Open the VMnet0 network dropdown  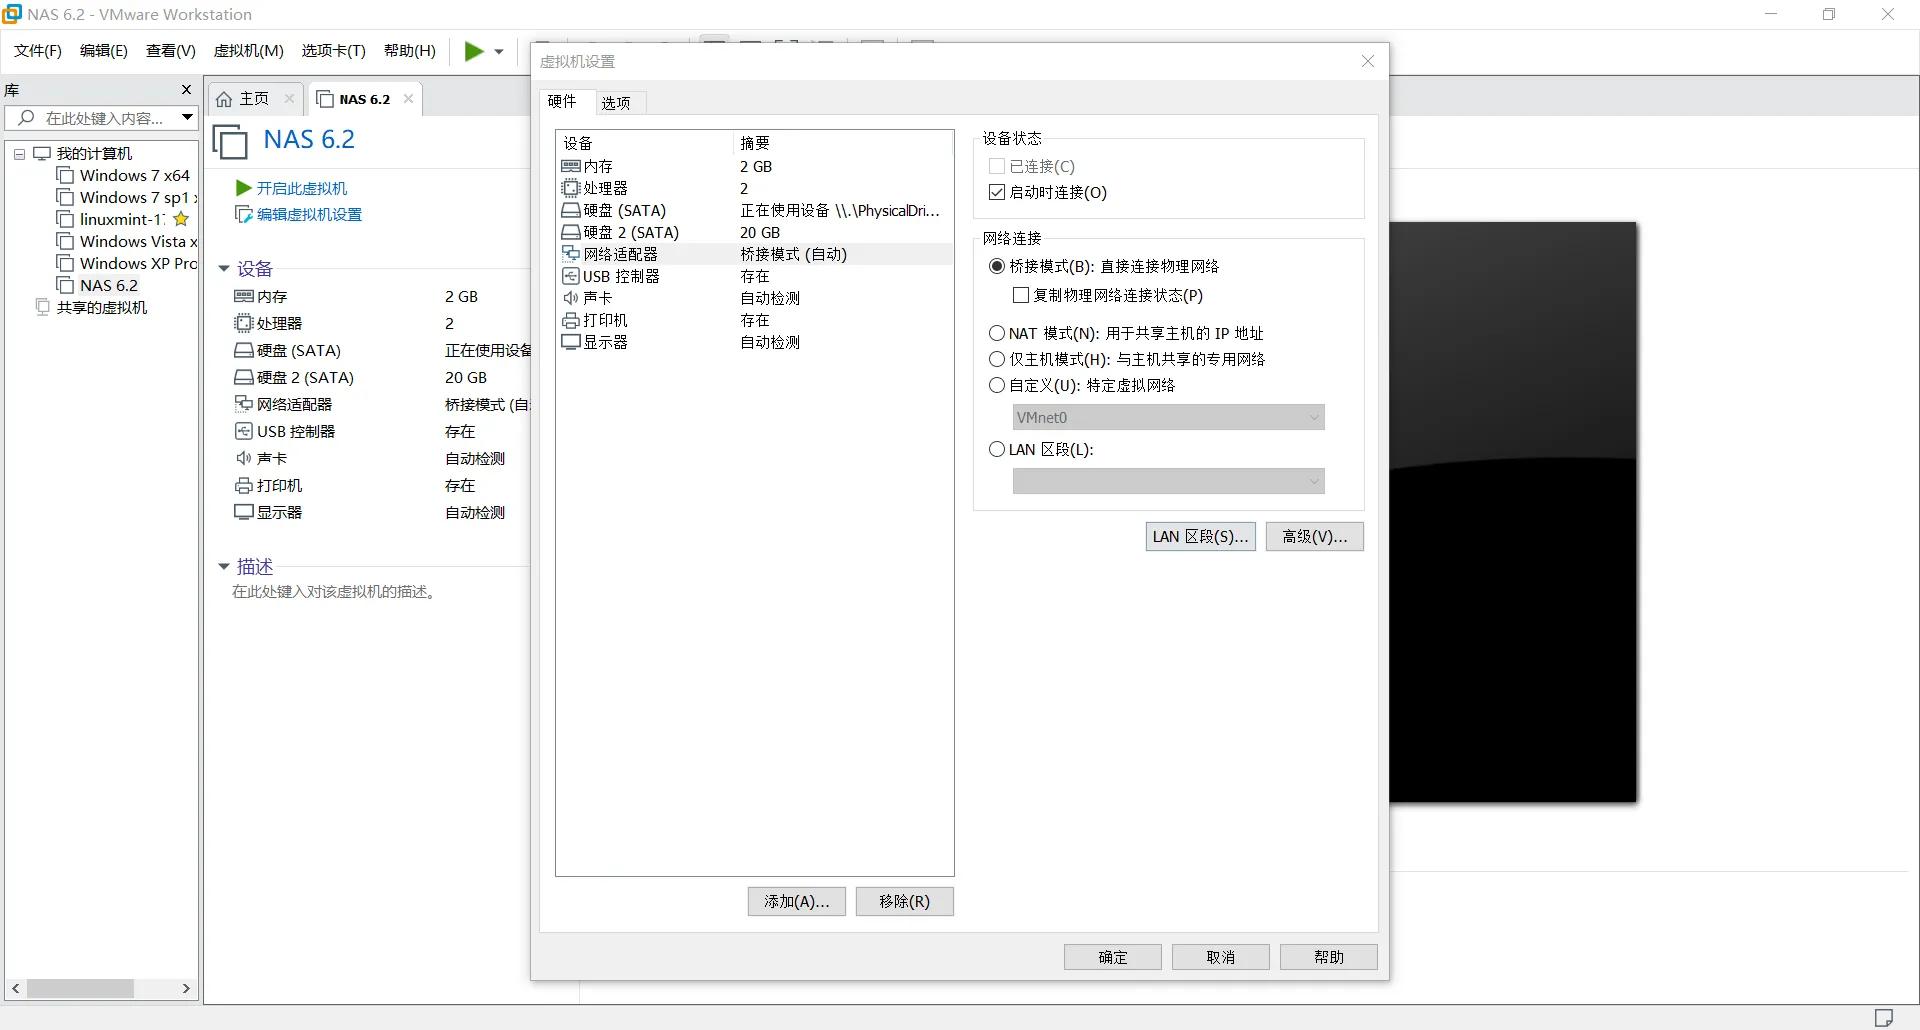(x=1311, y=417)
